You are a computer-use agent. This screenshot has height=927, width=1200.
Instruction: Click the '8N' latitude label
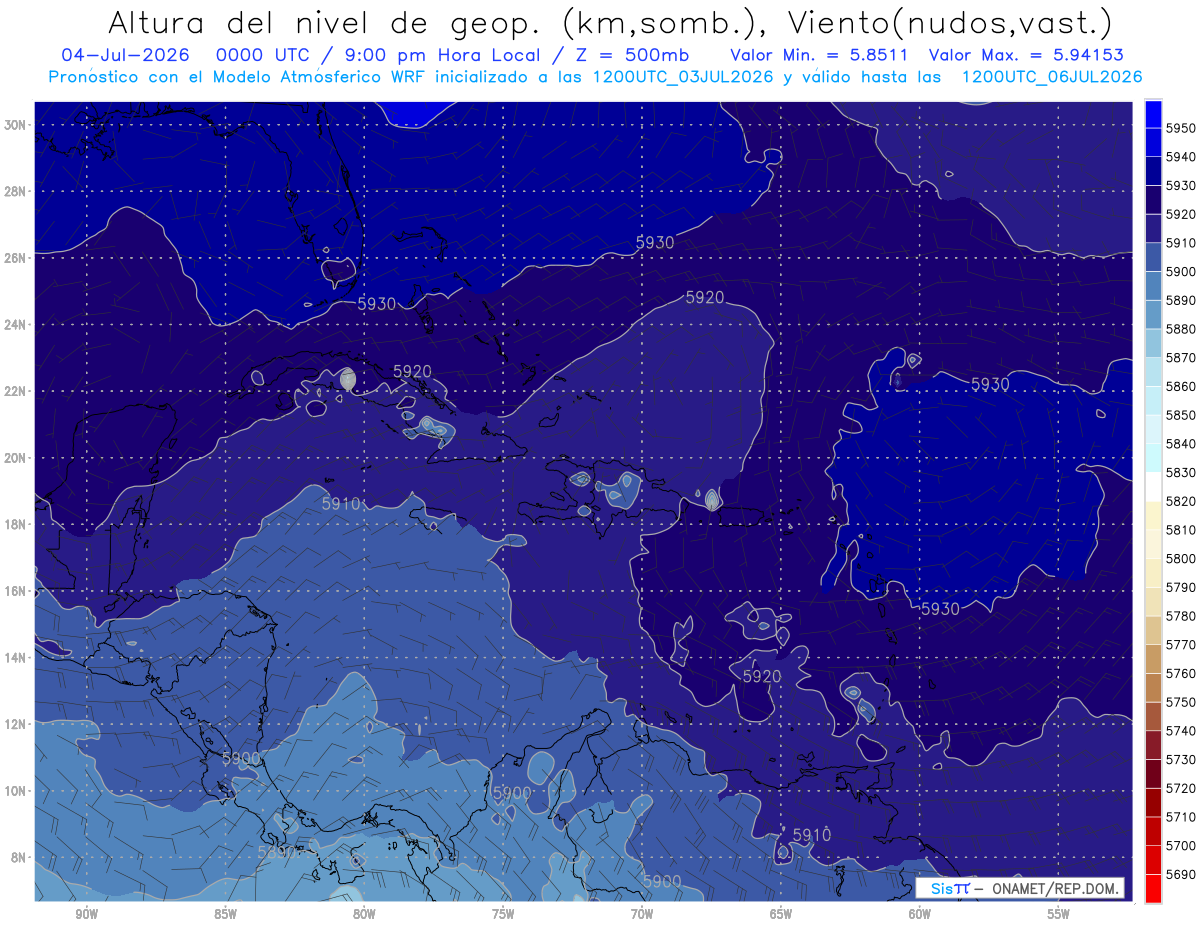click(19, 857)
